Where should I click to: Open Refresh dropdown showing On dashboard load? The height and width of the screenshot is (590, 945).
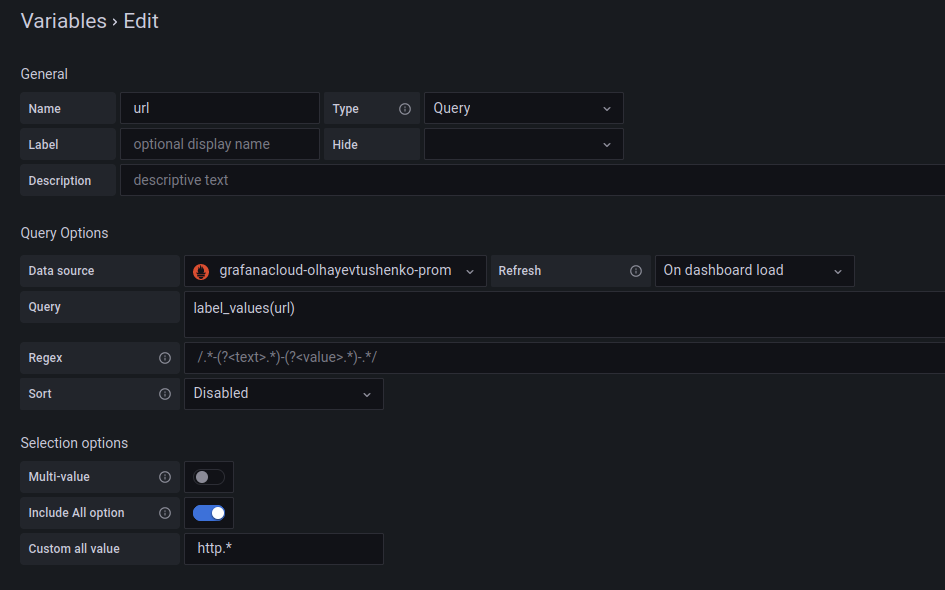tap(754, 271)
